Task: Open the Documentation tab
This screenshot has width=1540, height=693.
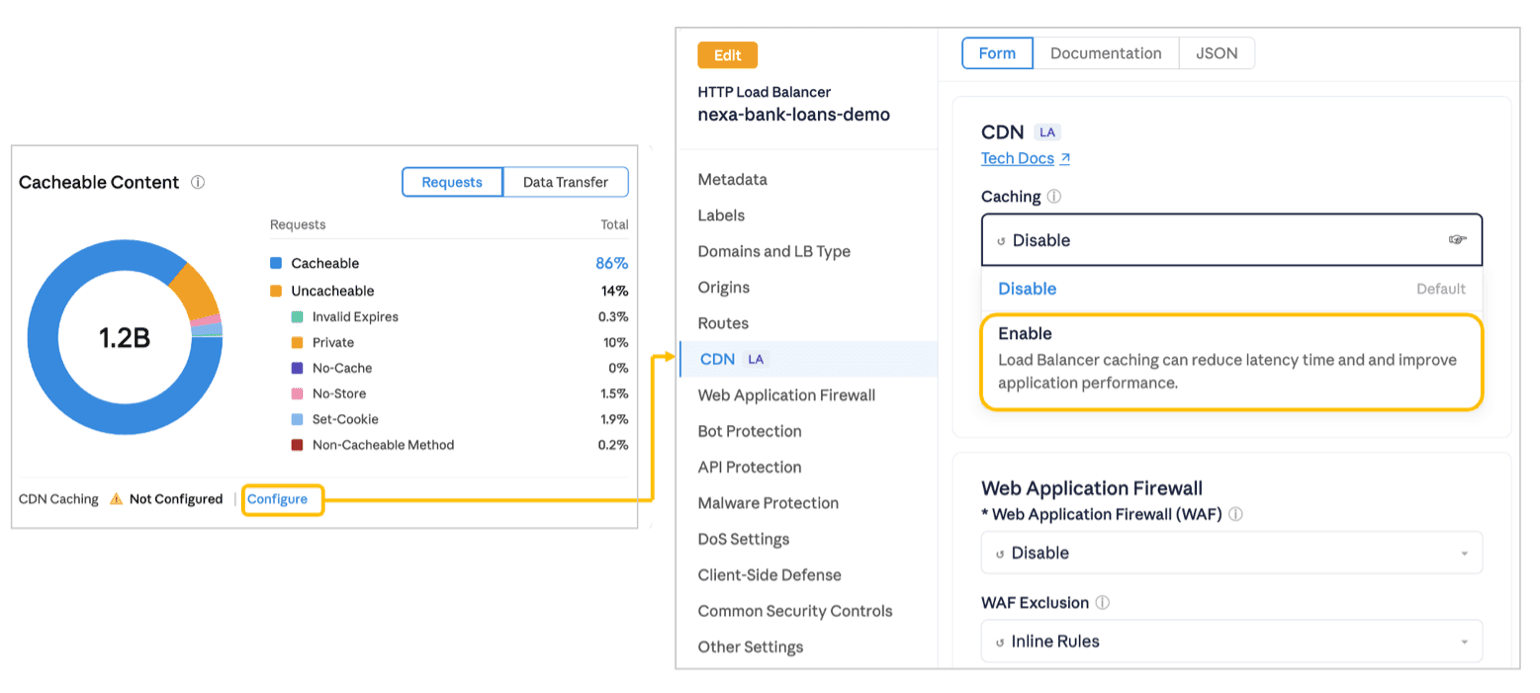Action: click(x=1105, y=53)
